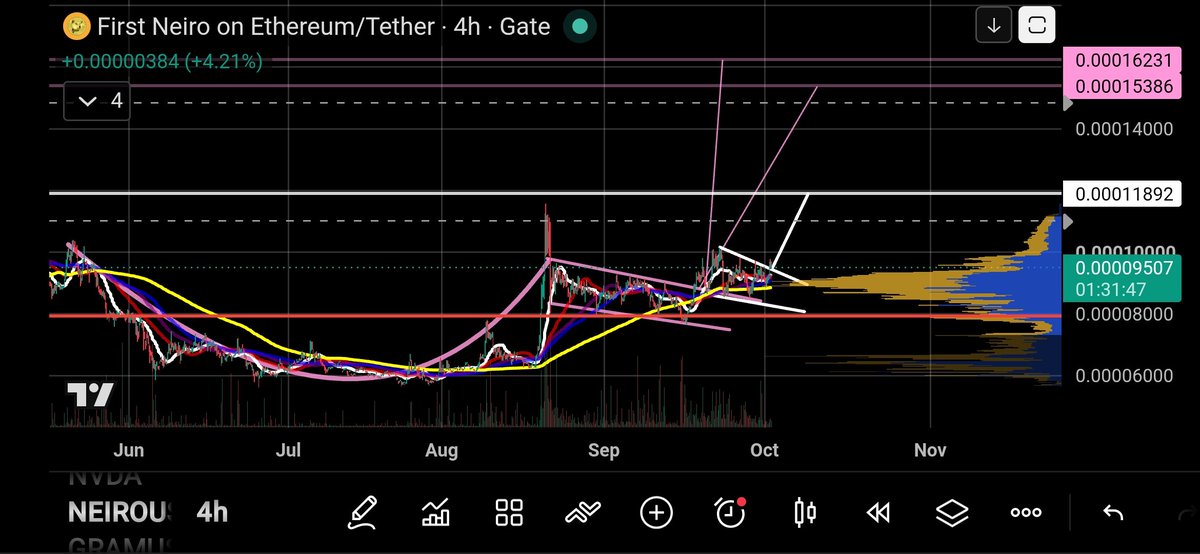Image resolution: width=1200 pixels, height=554 pixels.
Task: Open the more options ellipsis
Action: coord(1026,513)
